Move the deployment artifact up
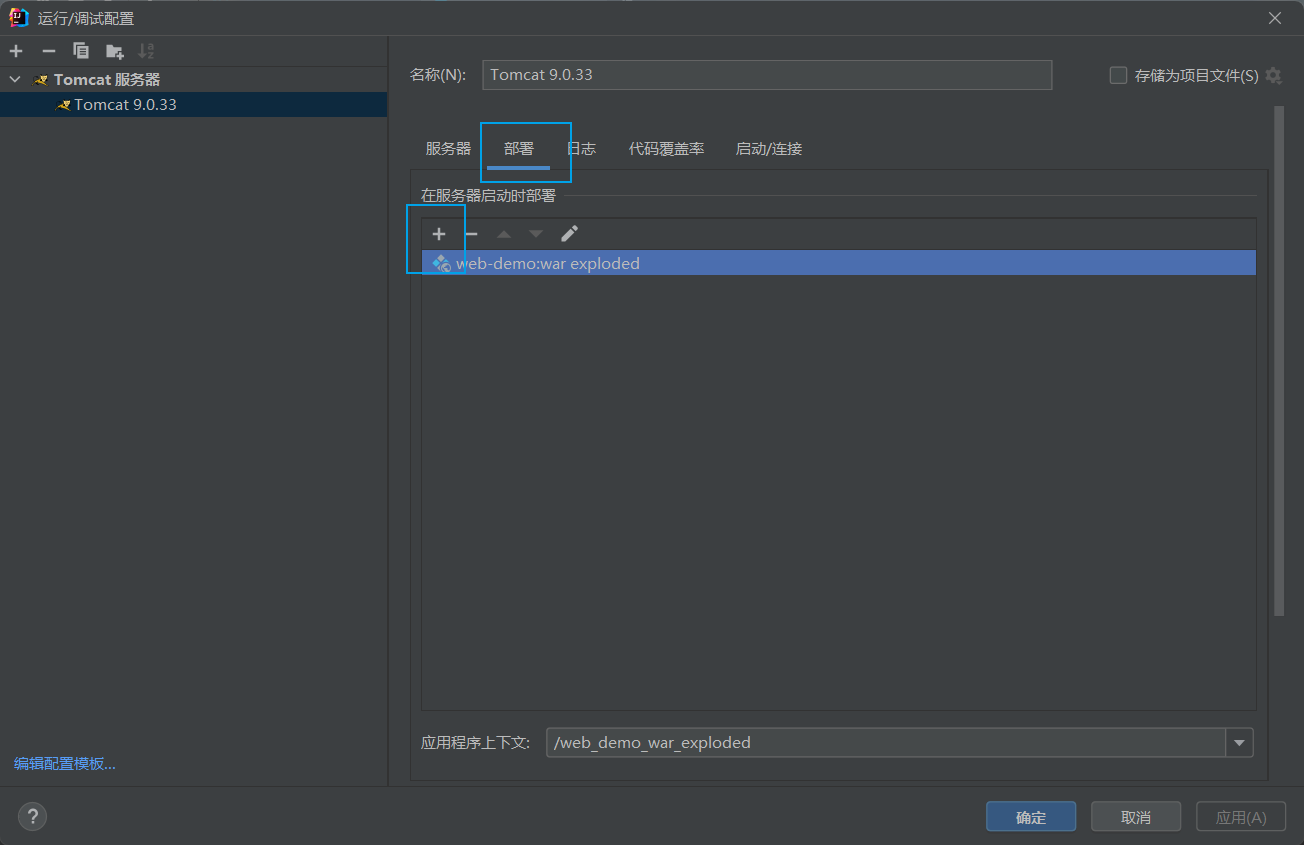Image resolution: width=1304 pixels, height=845 pixels. (x=504, y=234)
